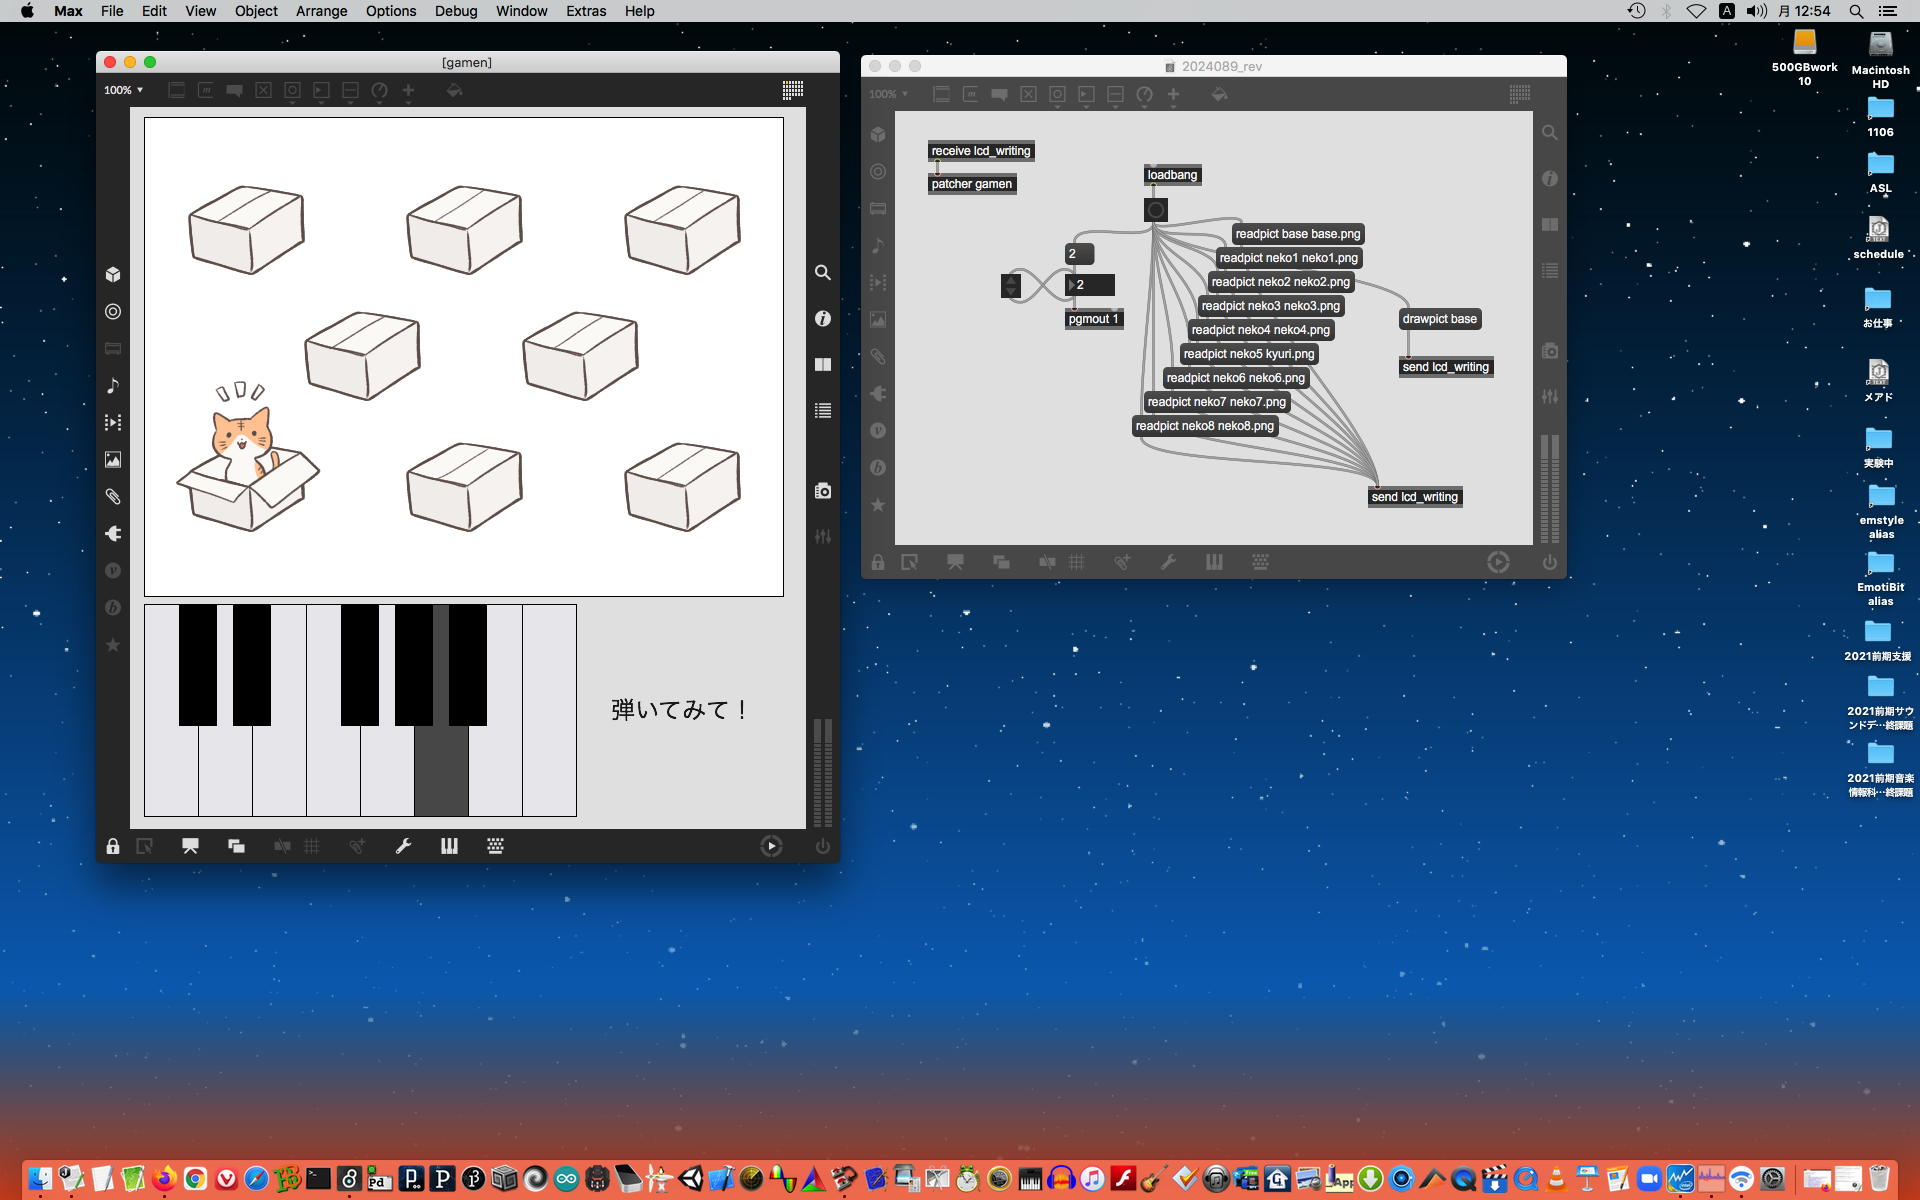Open zoom dropdown in 2024089_rev window
The height and width of the screenshot is (1200, 1920).
coord(888,94)
